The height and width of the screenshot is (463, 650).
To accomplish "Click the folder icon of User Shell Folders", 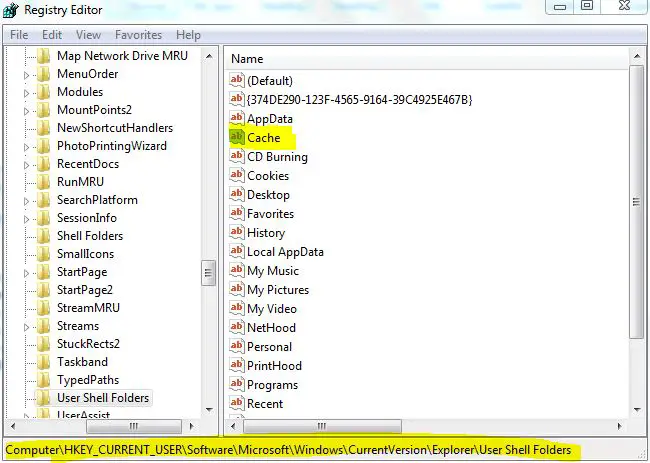I will 43,398.
